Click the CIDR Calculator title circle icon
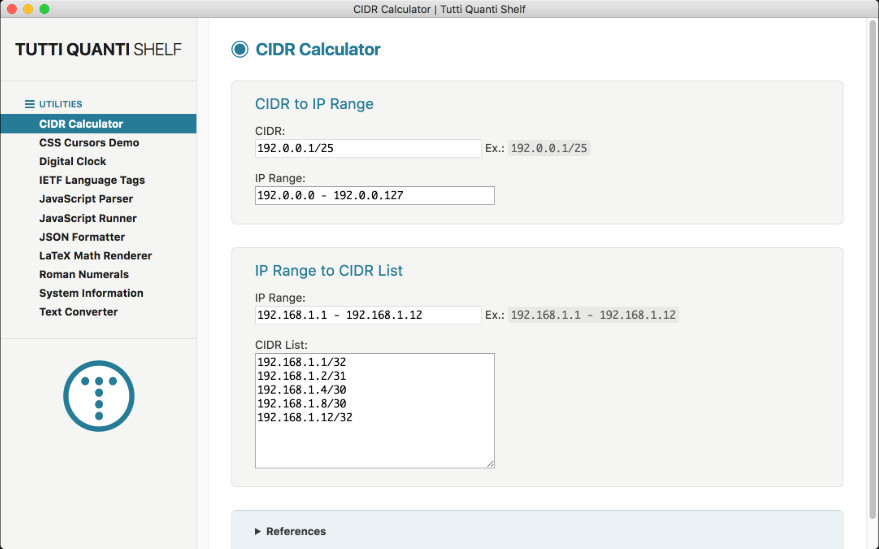Image resolution: width=879 pixels, height=549 pixels. [240, 49]
